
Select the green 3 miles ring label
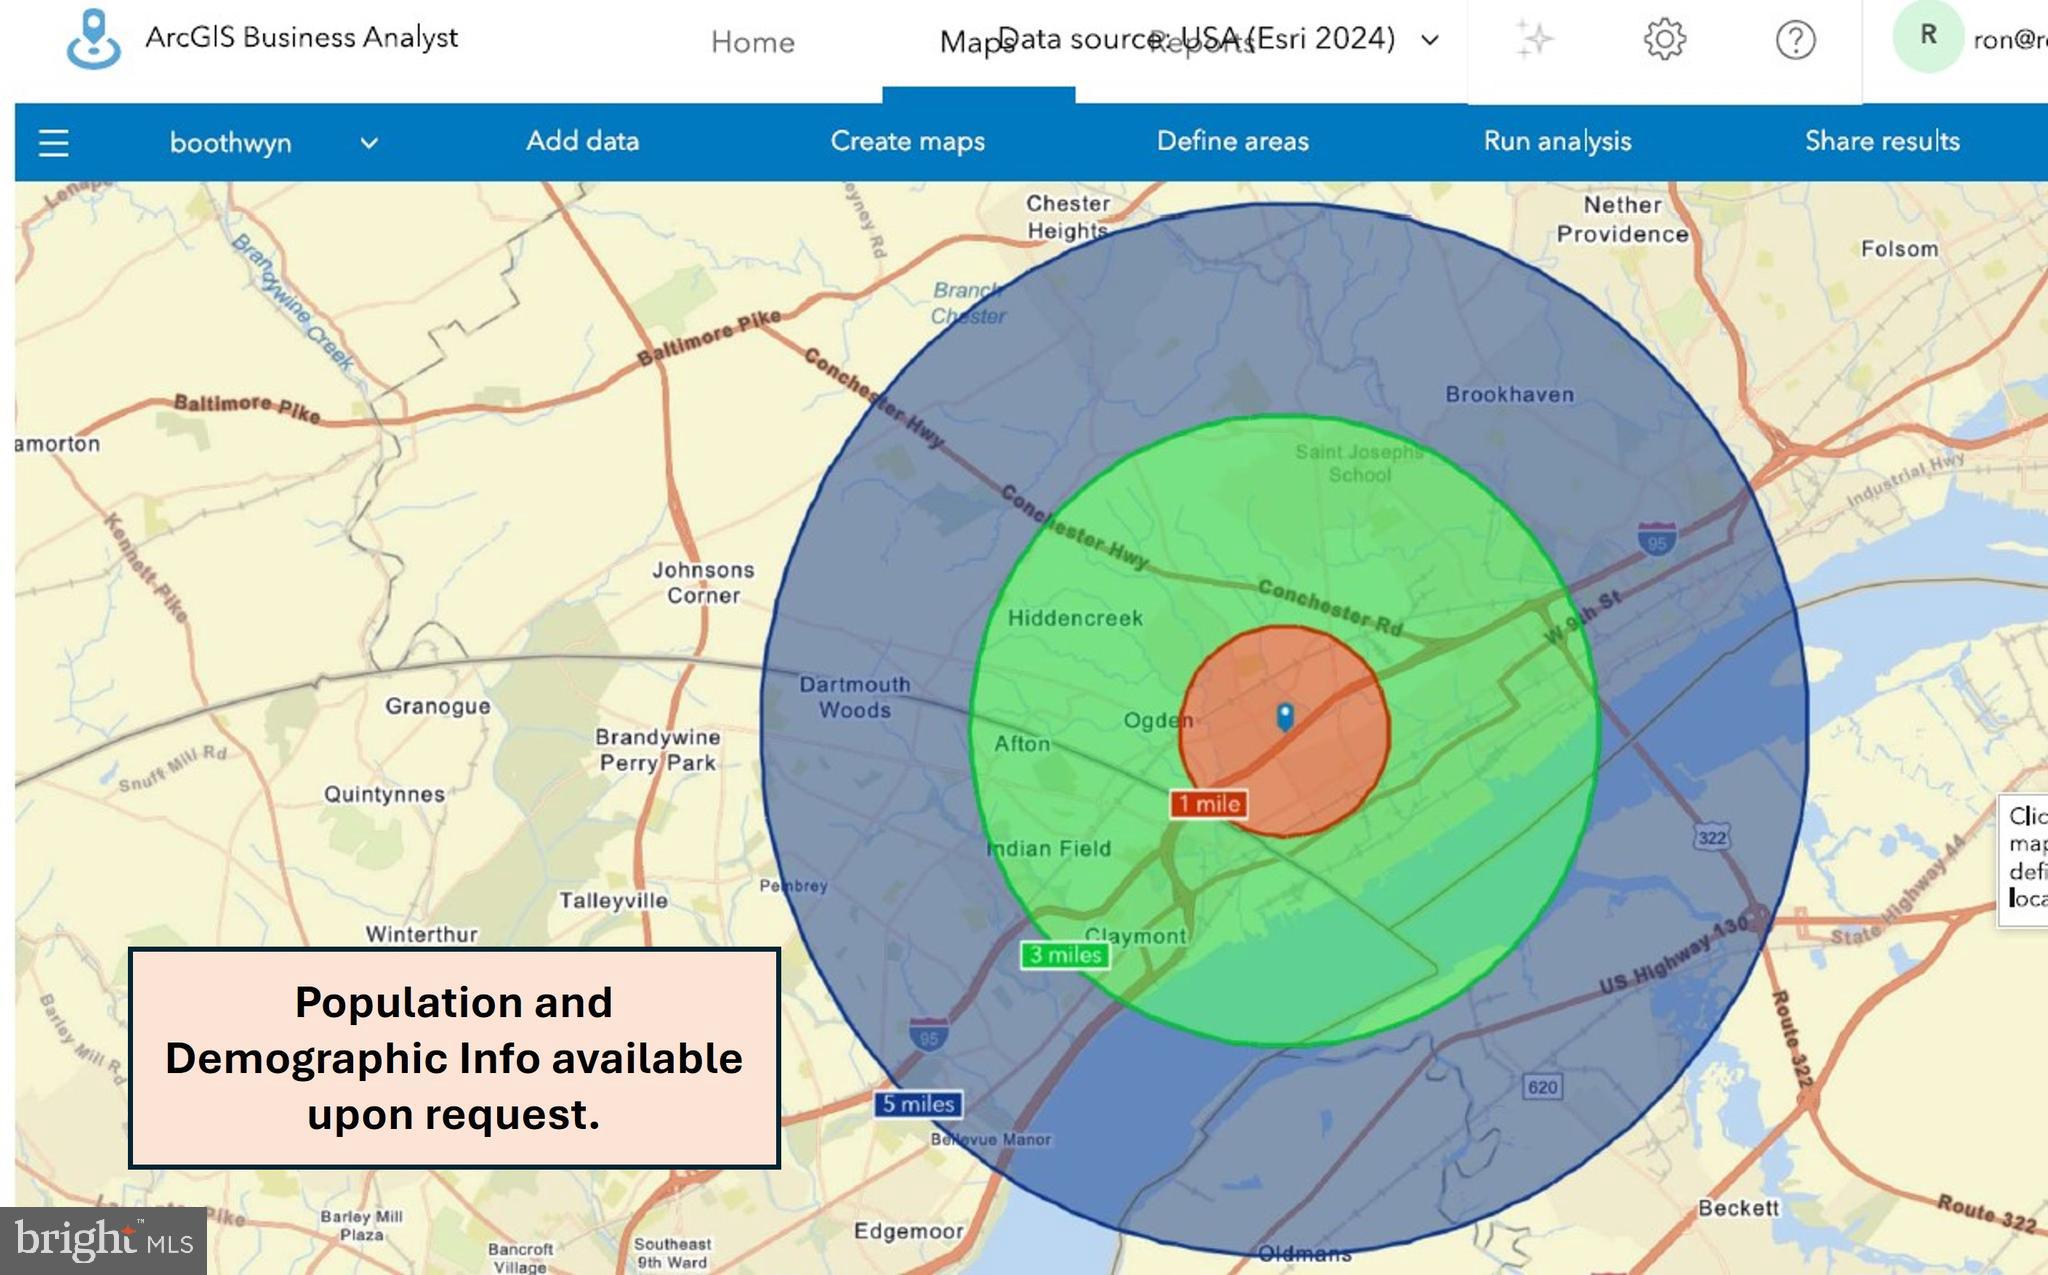pos(1065,955)
